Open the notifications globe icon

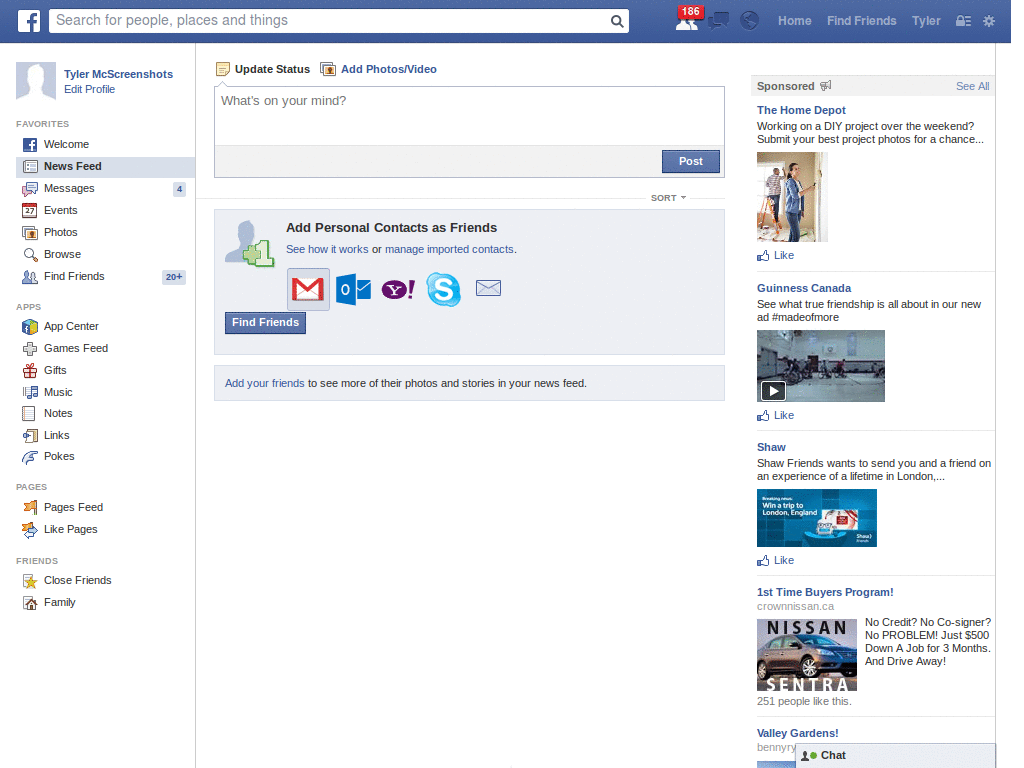pos(749,21)
